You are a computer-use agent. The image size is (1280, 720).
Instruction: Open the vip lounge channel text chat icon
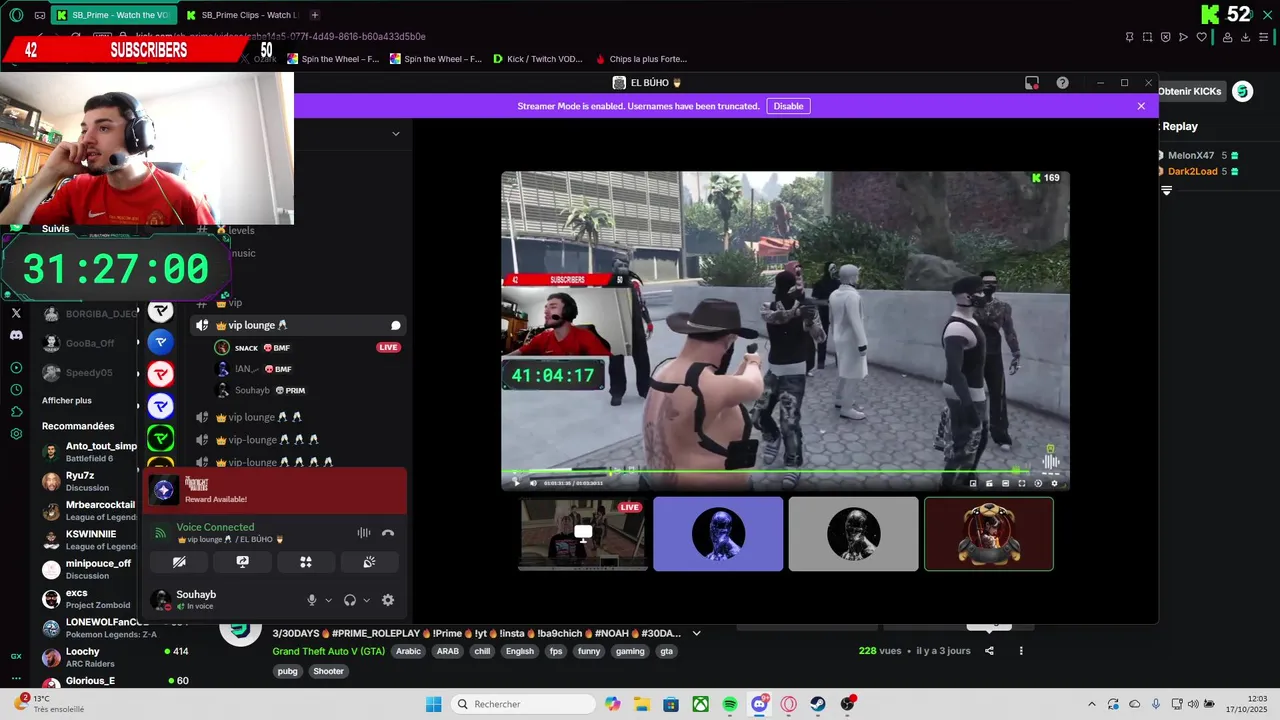(396, 325)
